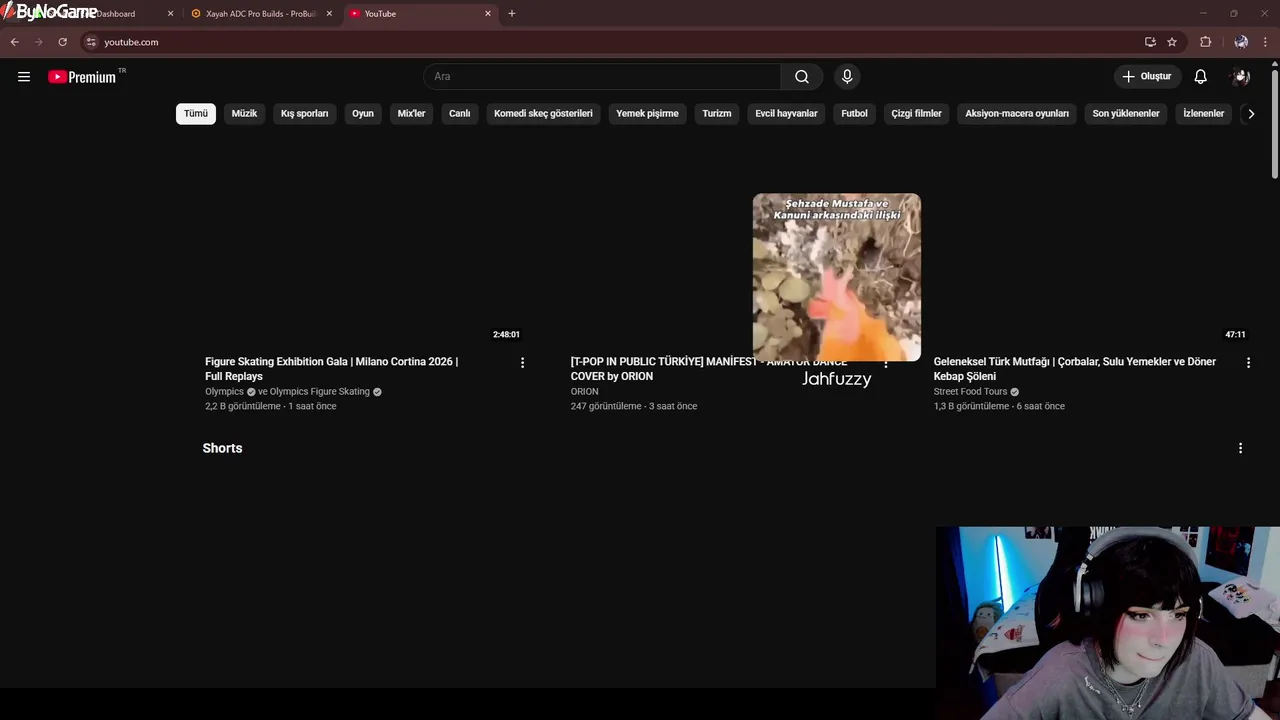Visit Olympics Figure Skating channel link
This screenshot has height=720, width=1280.
click(x=319, y=392)
